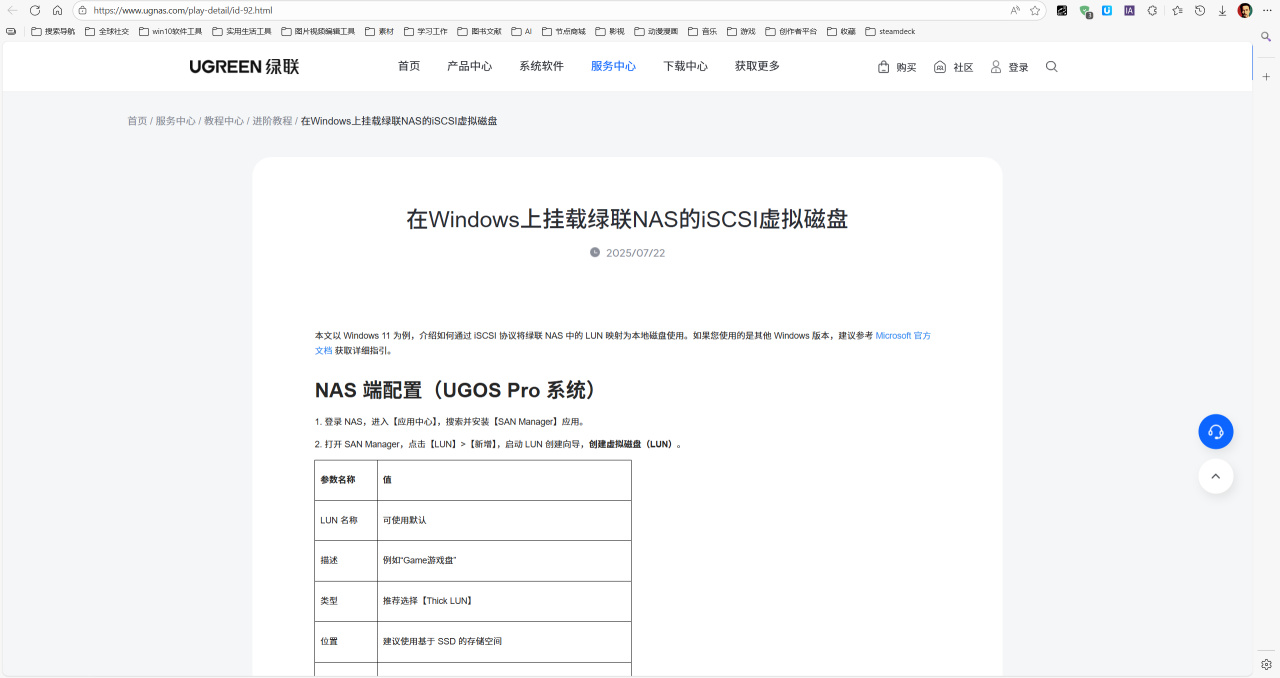Open the 素材 bookmark folder
This screenshot has height=678, width=1280.
tap(380, 31)
